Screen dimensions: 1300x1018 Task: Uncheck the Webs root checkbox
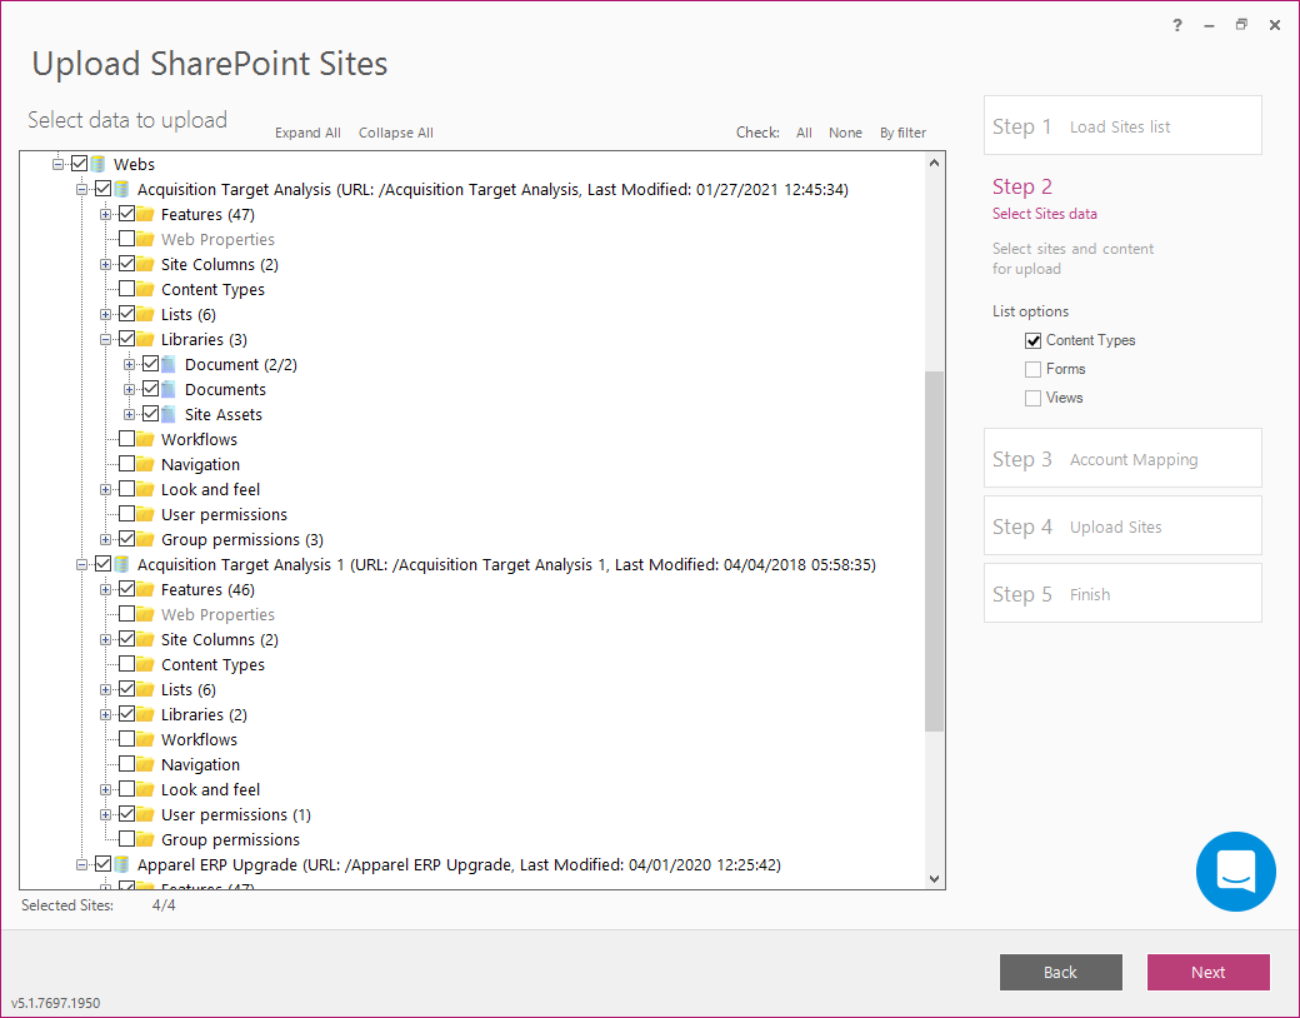pos(79,163)
